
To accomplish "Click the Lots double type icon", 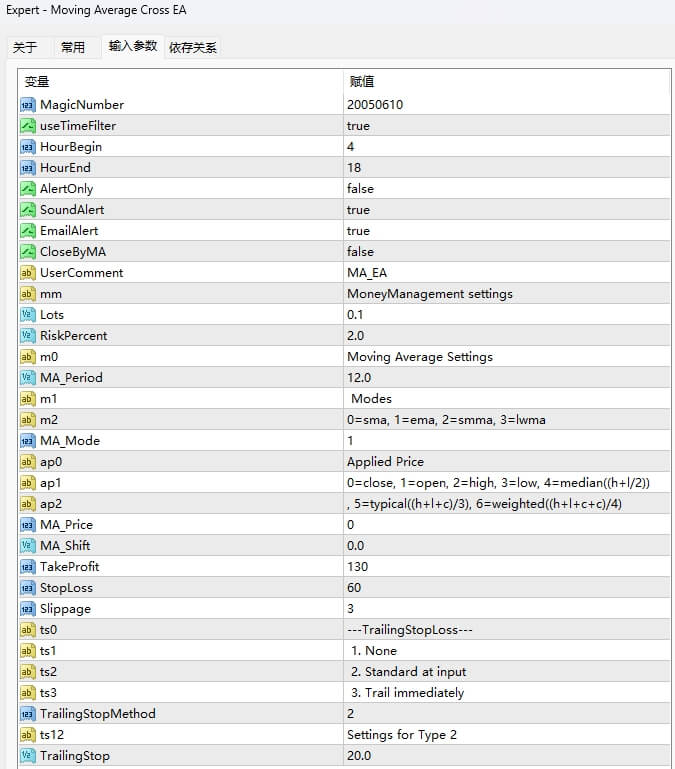I will (x=28, y=315).
